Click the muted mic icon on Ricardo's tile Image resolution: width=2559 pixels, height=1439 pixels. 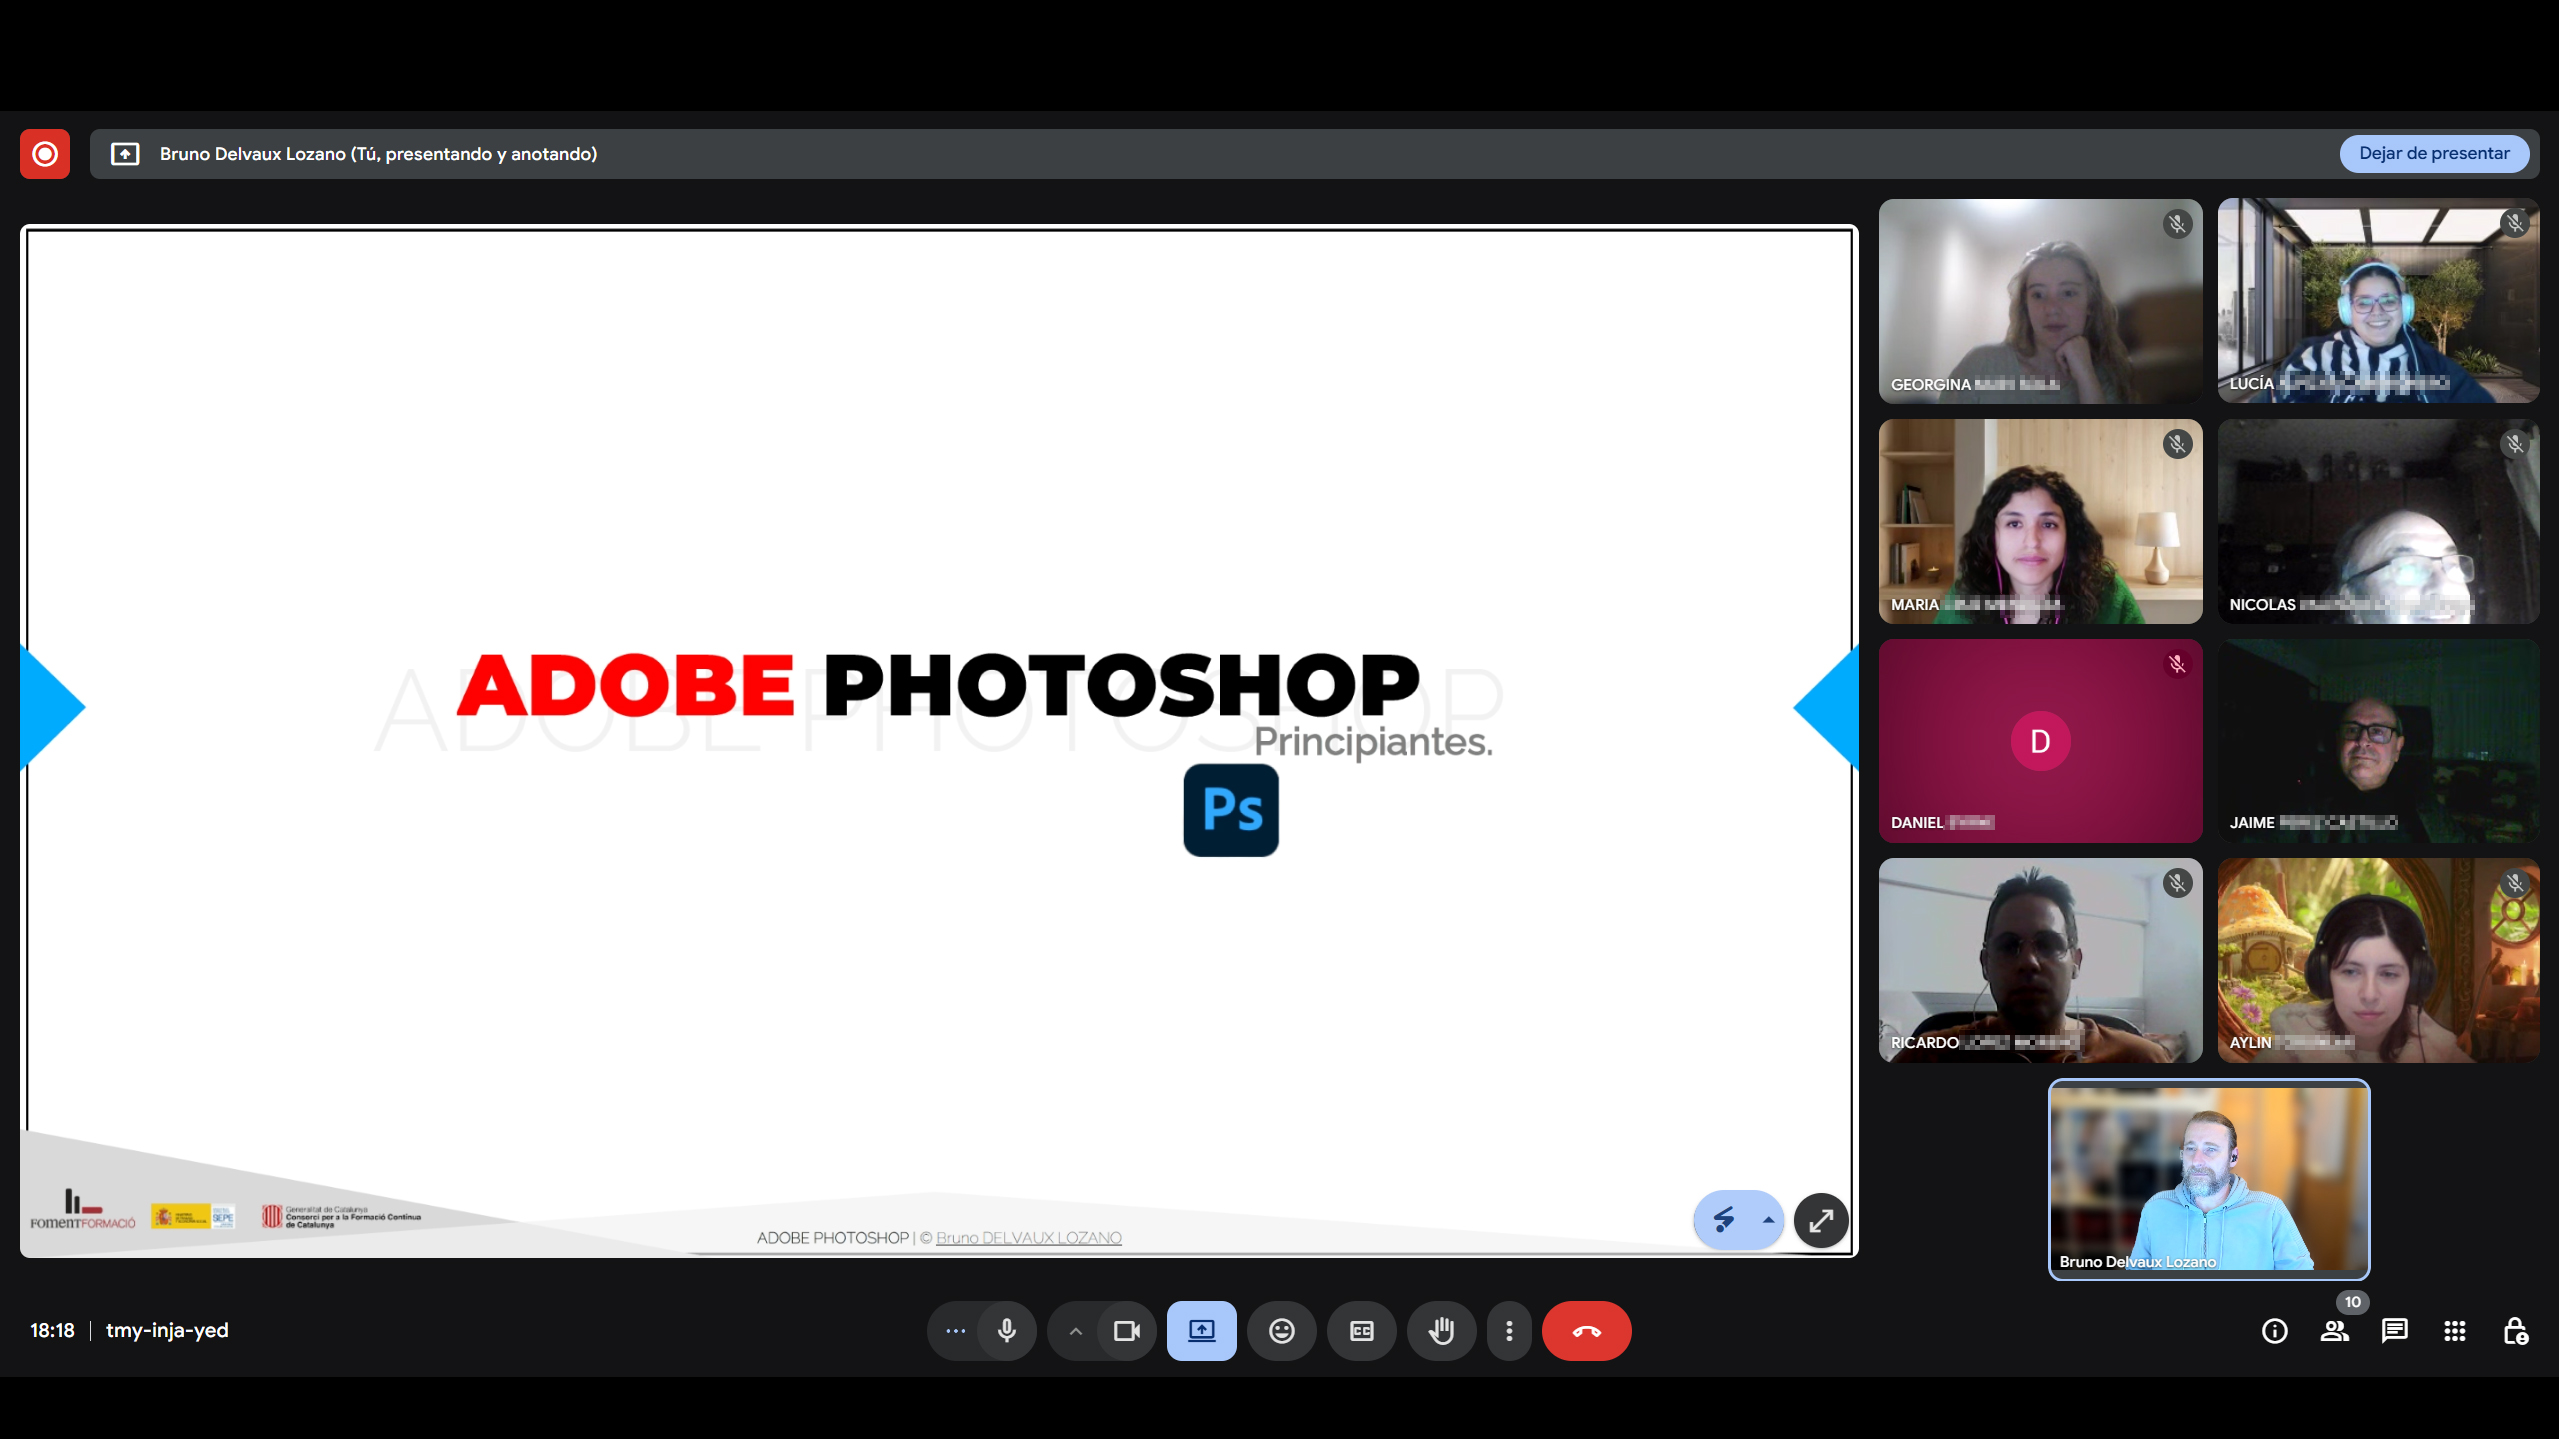[2177, 883]
